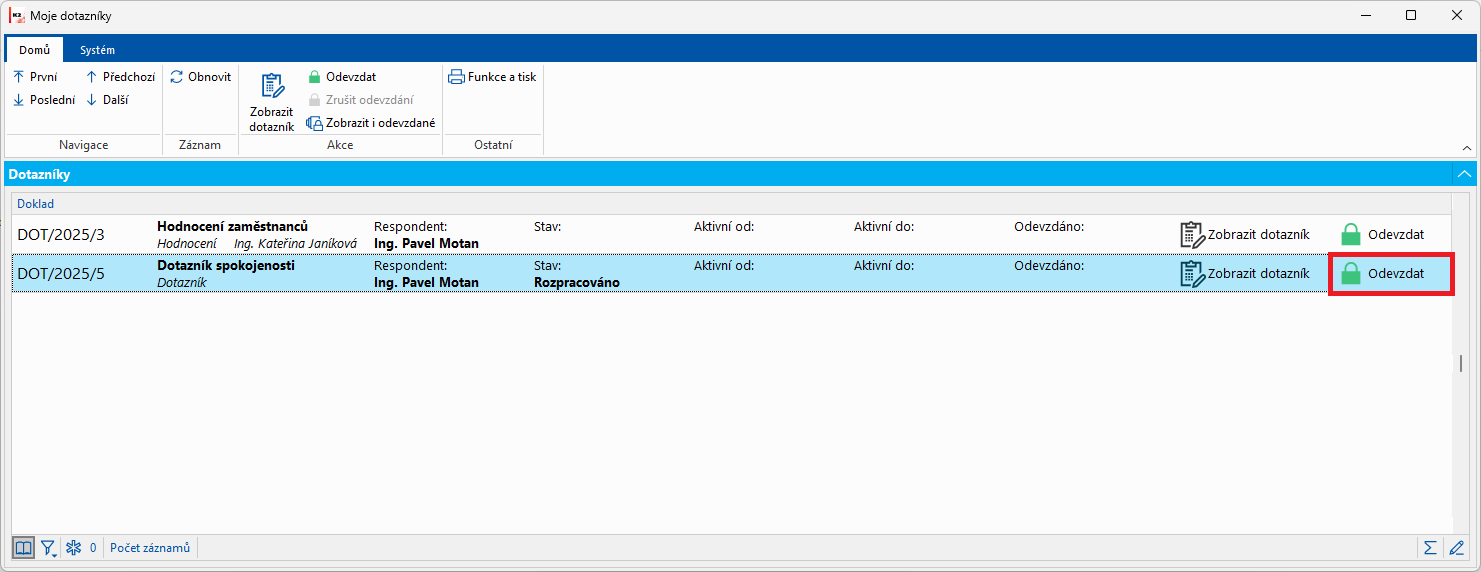The image size is (1481, 572).
Task: Collapse the ribbon with the chevron
Action: coord(1466,148)
